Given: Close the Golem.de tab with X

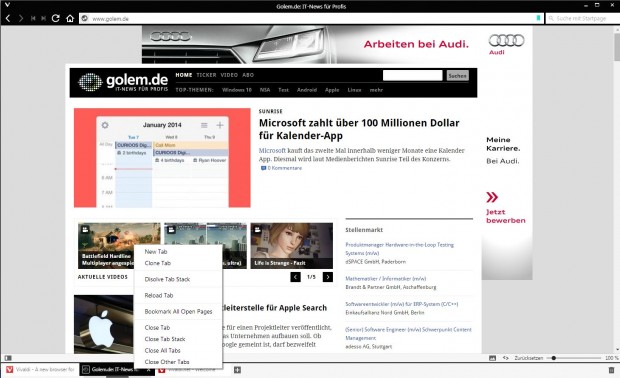Looking at the screenshot, I should 149,370.
